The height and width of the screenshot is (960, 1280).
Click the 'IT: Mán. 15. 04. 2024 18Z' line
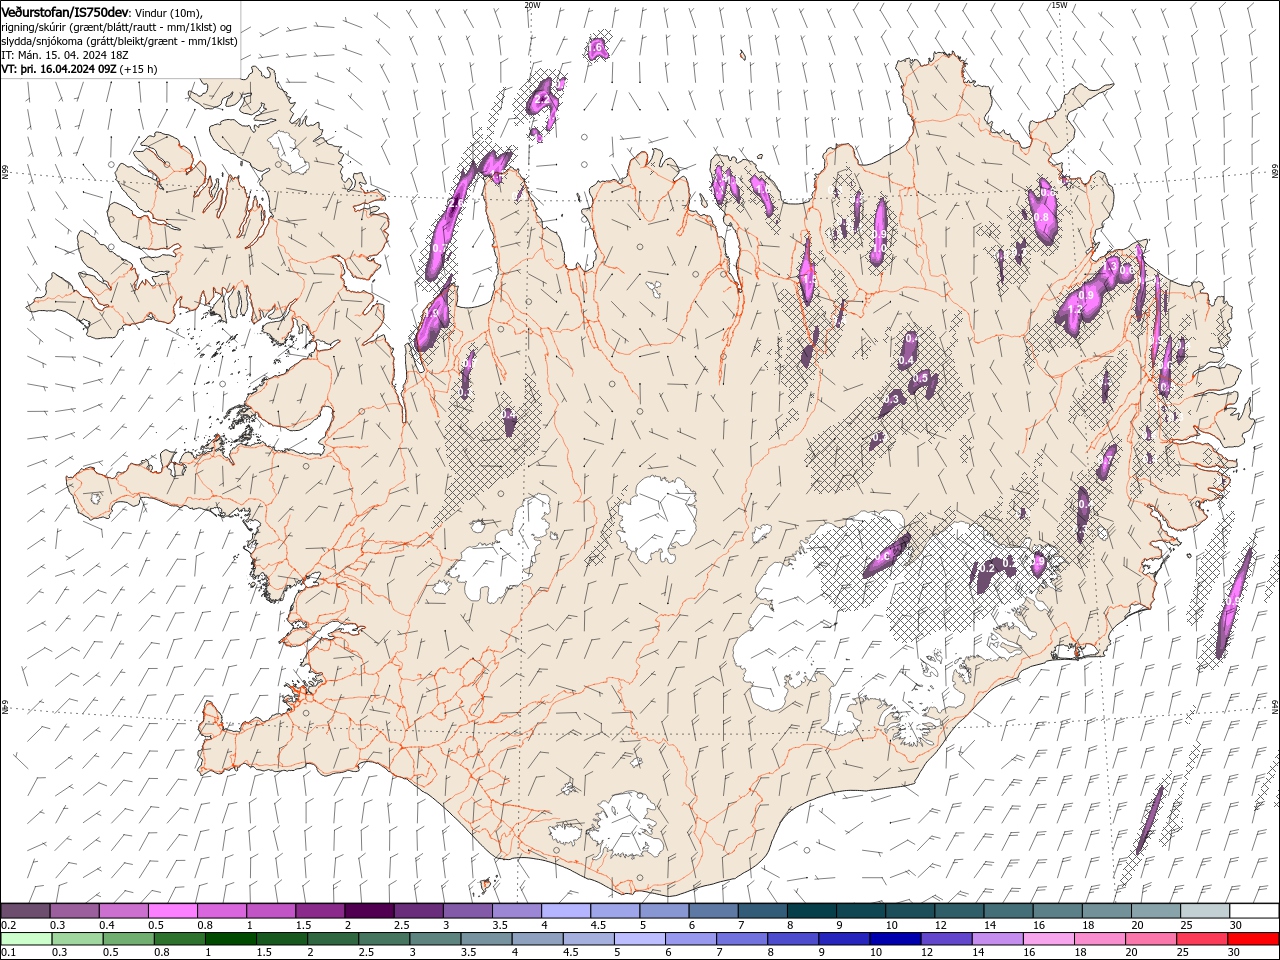(x=66, y=56)
